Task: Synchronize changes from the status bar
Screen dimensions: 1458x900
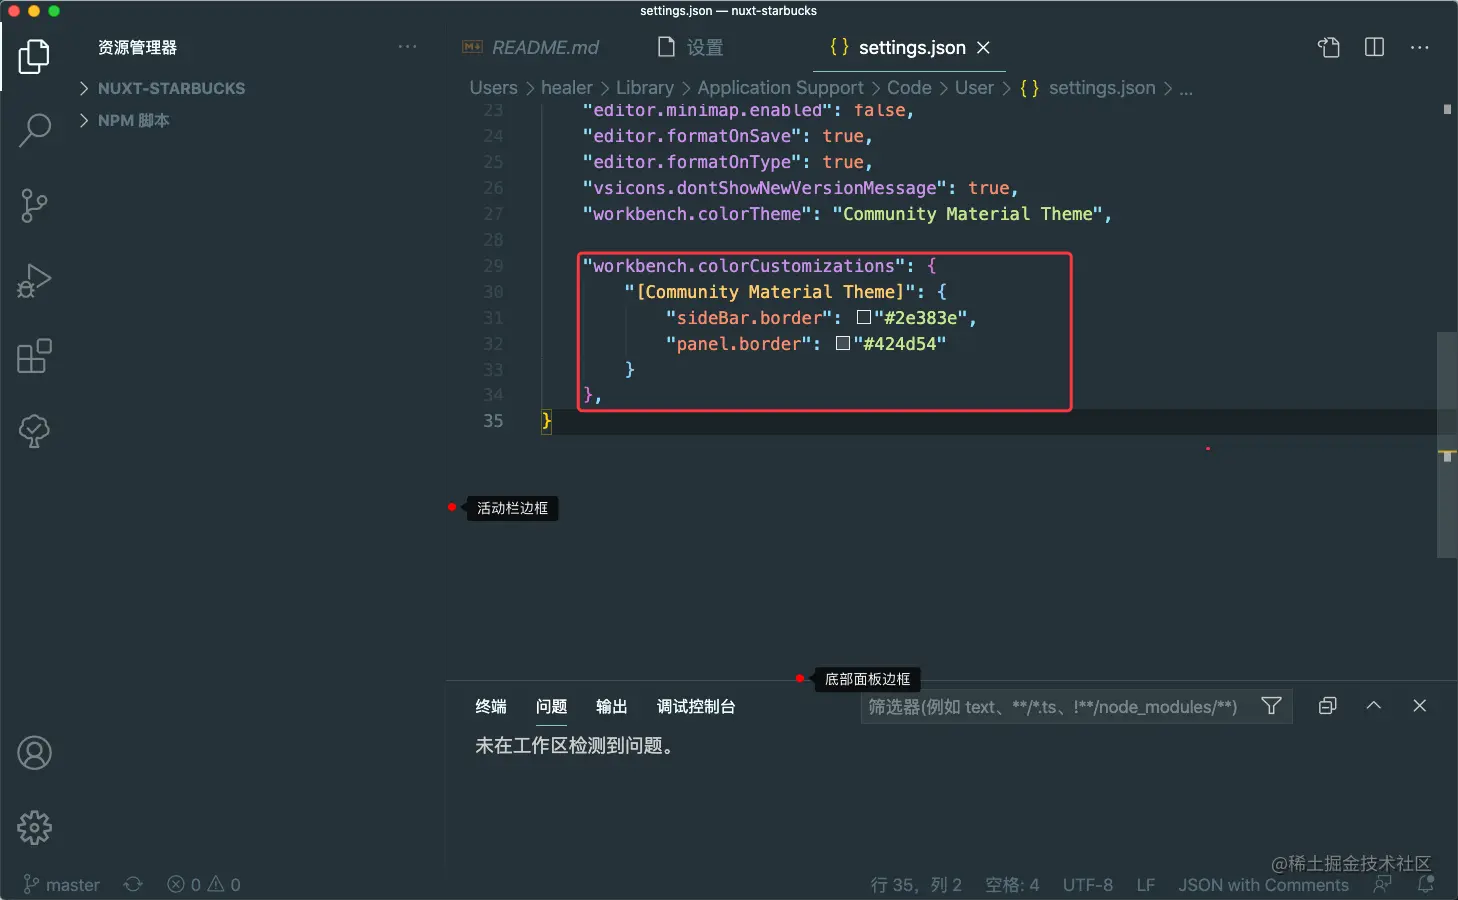Action: coord(133,885)
